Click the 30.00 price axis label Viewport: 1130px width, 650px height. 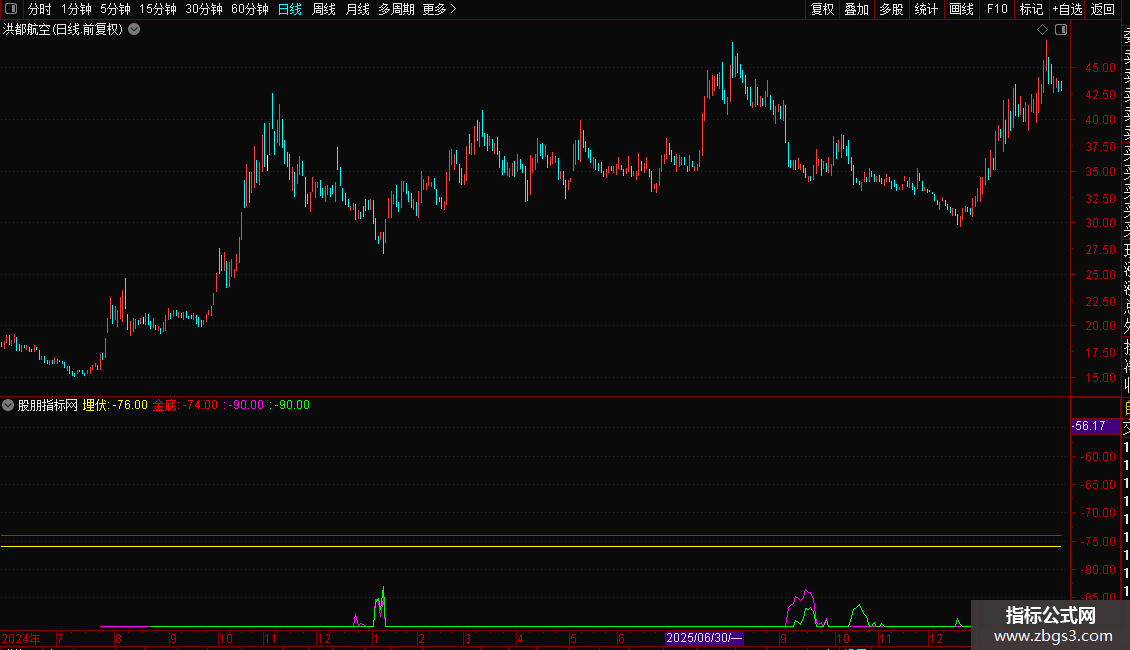1100,223
